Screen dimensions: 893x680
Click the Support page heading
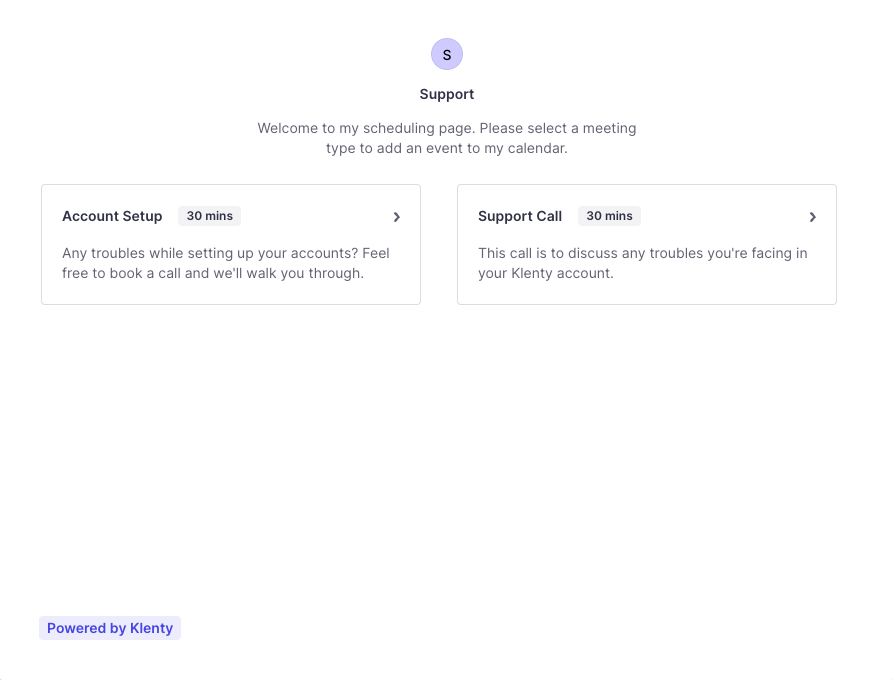pyautogui.click(x=447, y=94)
